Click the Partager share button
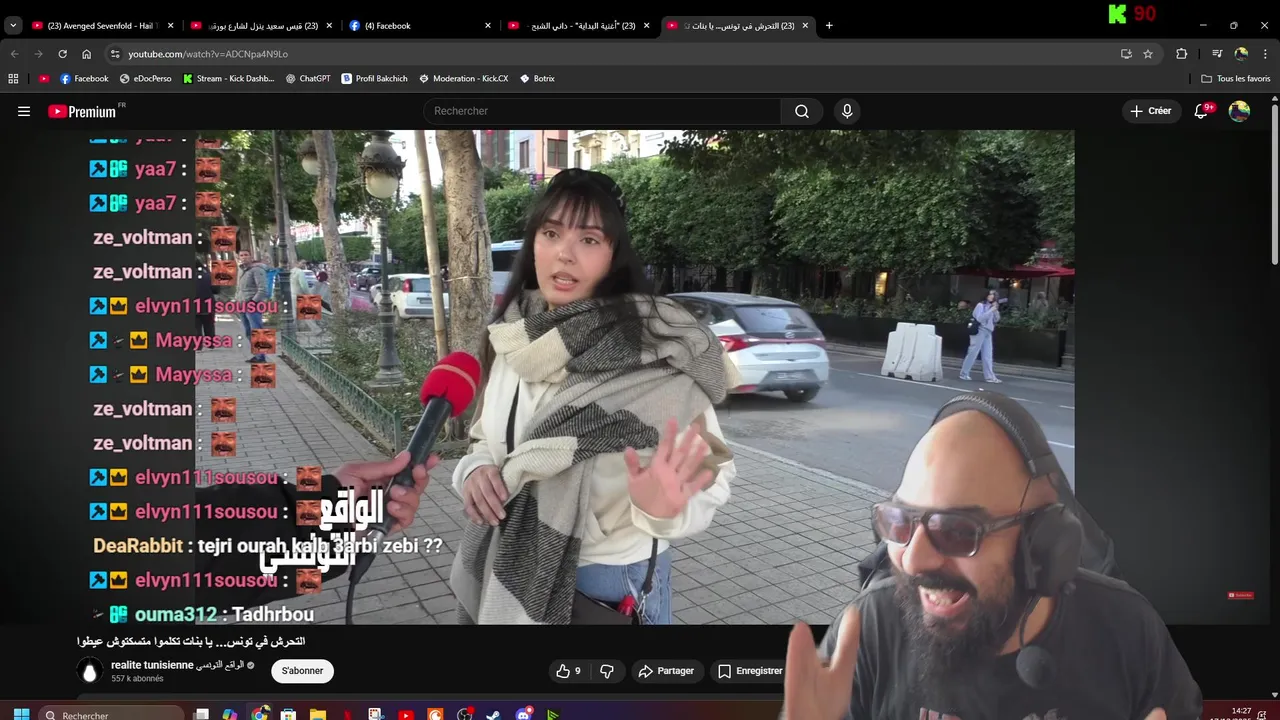This screenshot has height=720, width=1280. click(x=666, y=671)
